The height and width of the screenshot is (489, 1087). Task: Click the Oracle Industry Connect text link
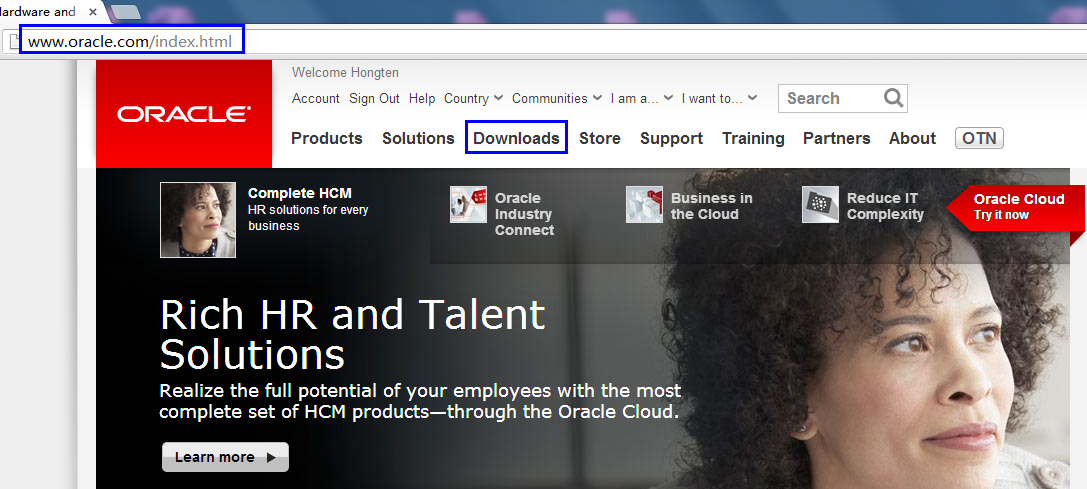tap(524, 214)
